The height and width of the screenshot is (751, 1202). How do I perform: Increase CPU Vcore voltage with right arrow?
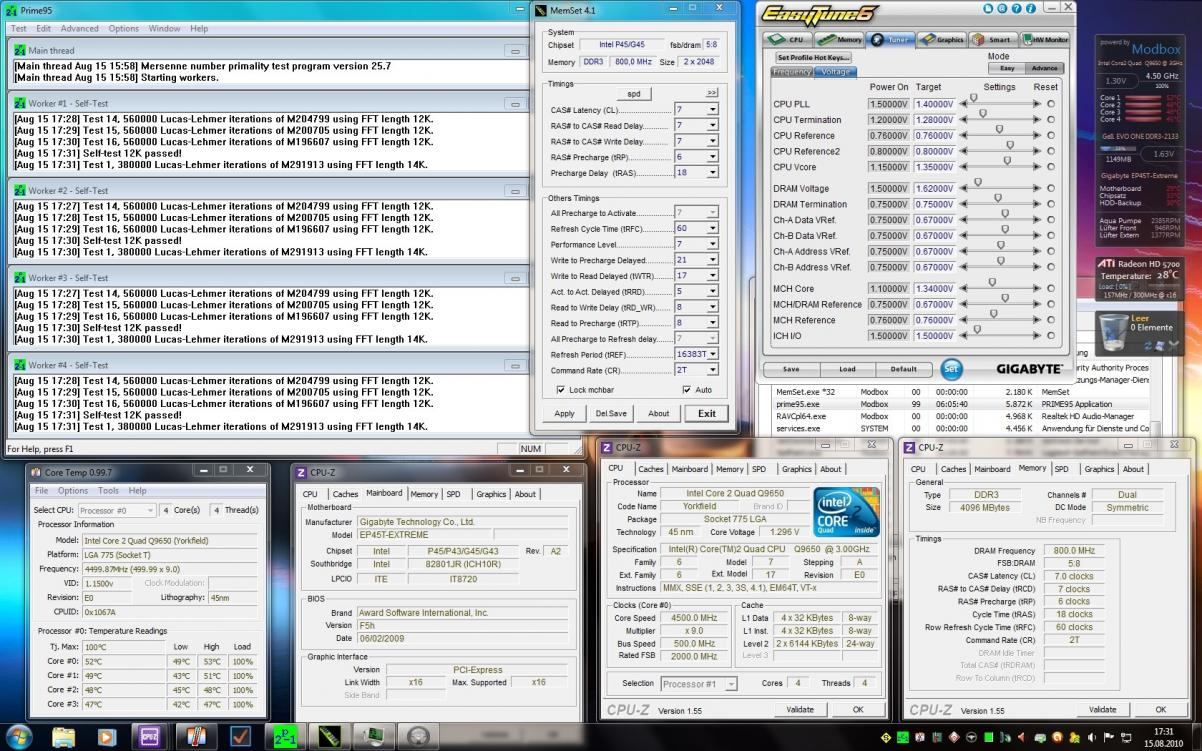[1038, 167]
